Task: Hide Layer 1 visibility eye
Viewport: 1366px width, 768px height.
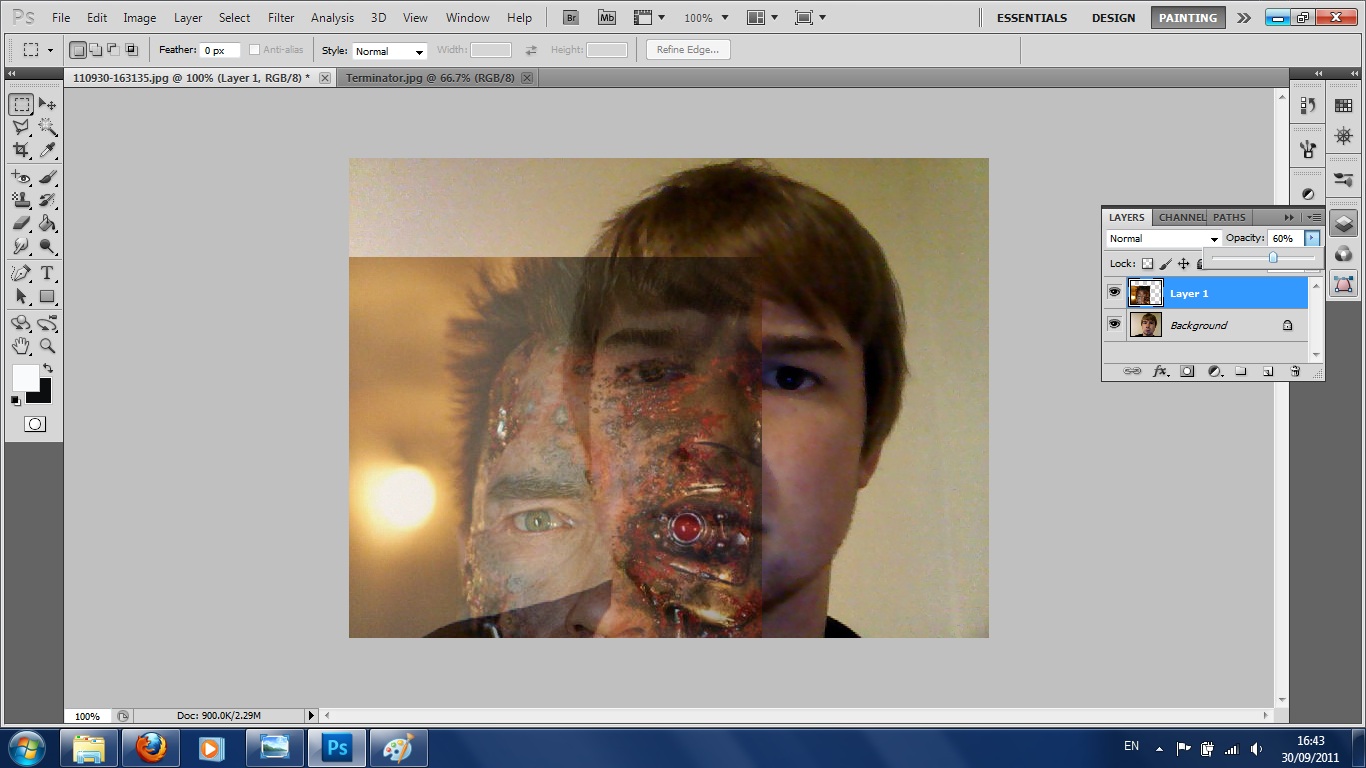Action: point(1114,292)
